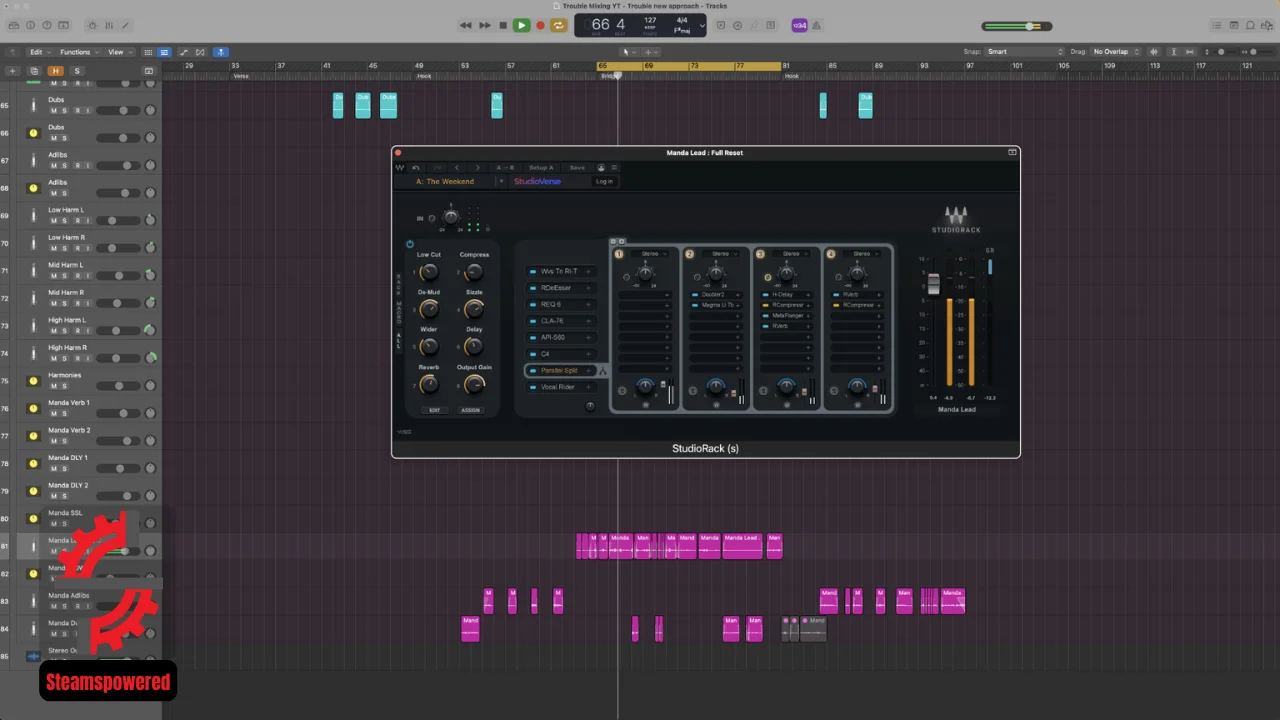Toggle Waveform Zoom button
This screenshot has height=720, width=1280.
point(1154,52)
